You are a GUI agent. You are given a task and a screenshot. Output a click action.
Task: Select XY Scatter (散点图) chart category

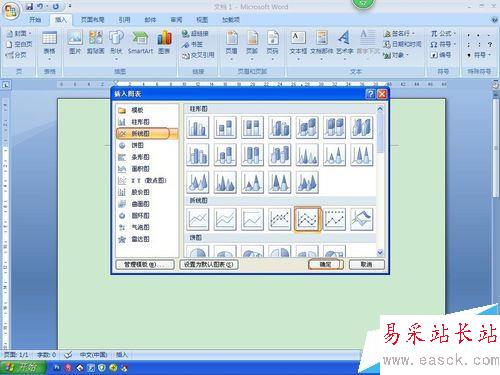147,180
